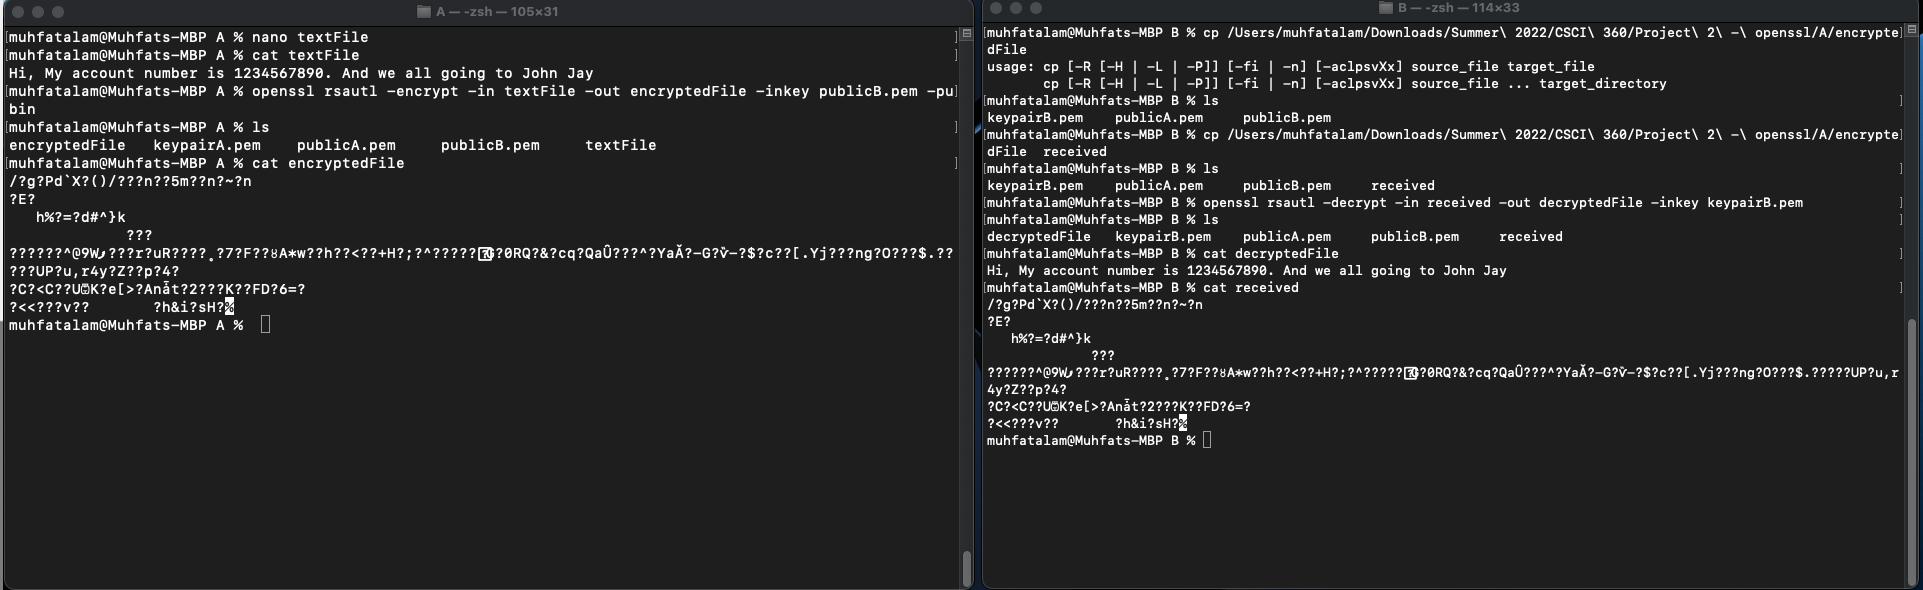This screenshot has height=590, width=1923.
Task: Minimize terminal window B
Action: pos(1016,8)
